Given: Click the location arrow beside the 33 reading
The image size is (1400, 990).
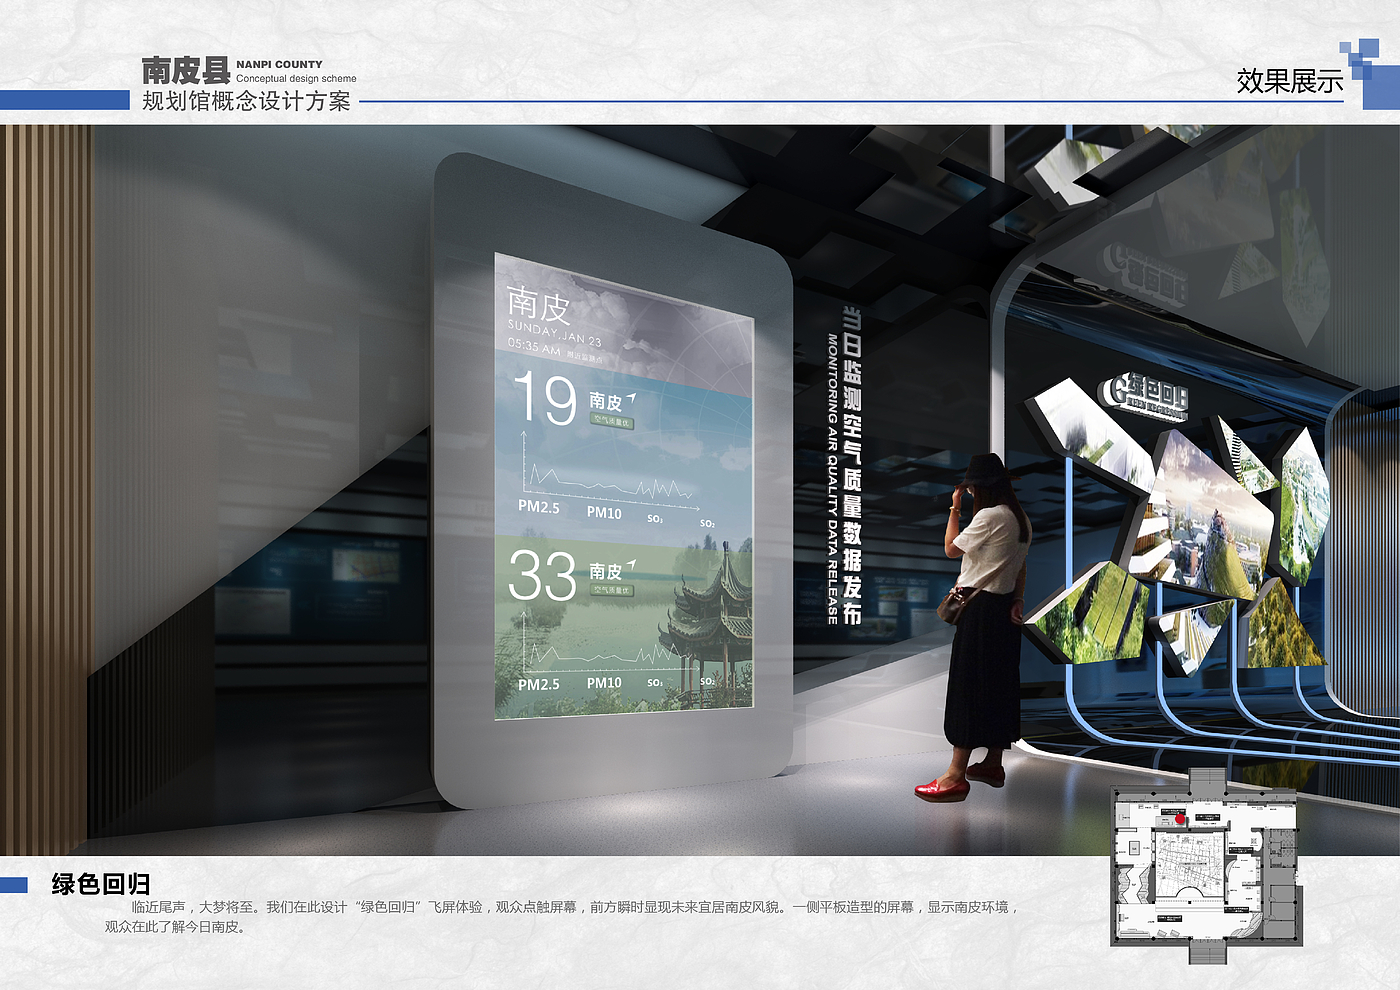Looking at the screenshot, I should pos(632,566).
